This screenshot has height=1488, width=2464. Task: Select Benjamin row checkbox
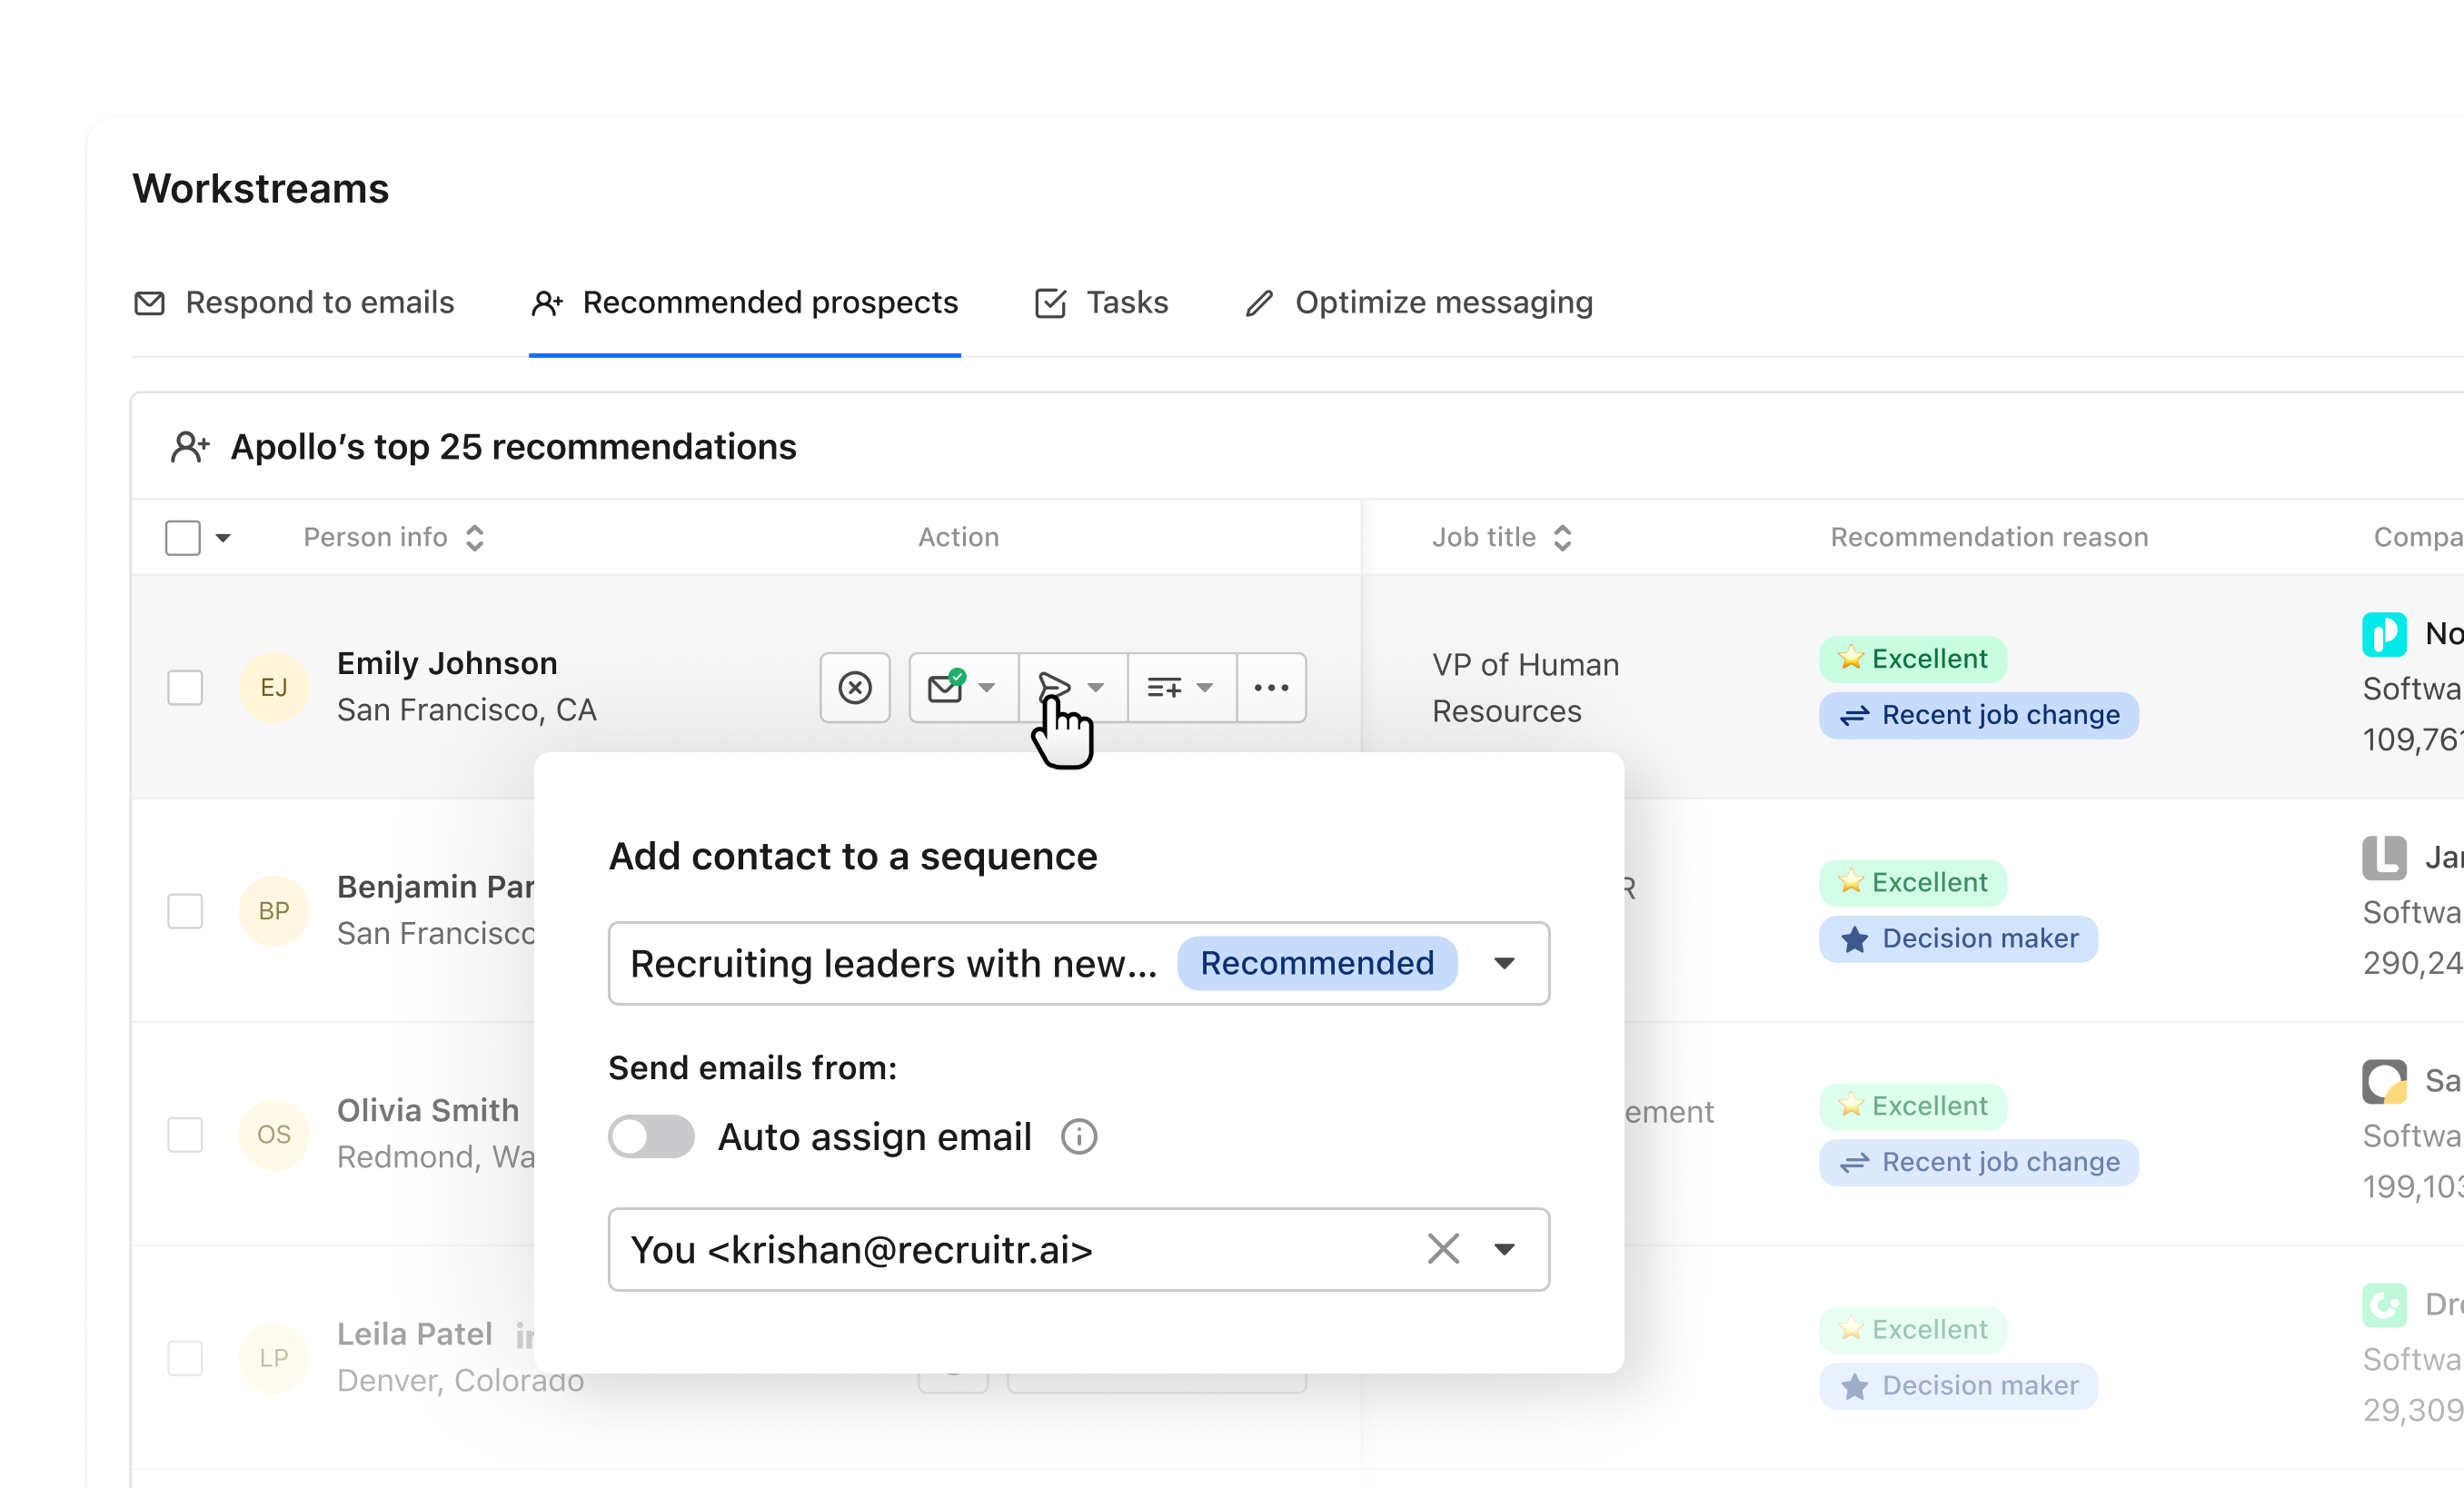185,911
